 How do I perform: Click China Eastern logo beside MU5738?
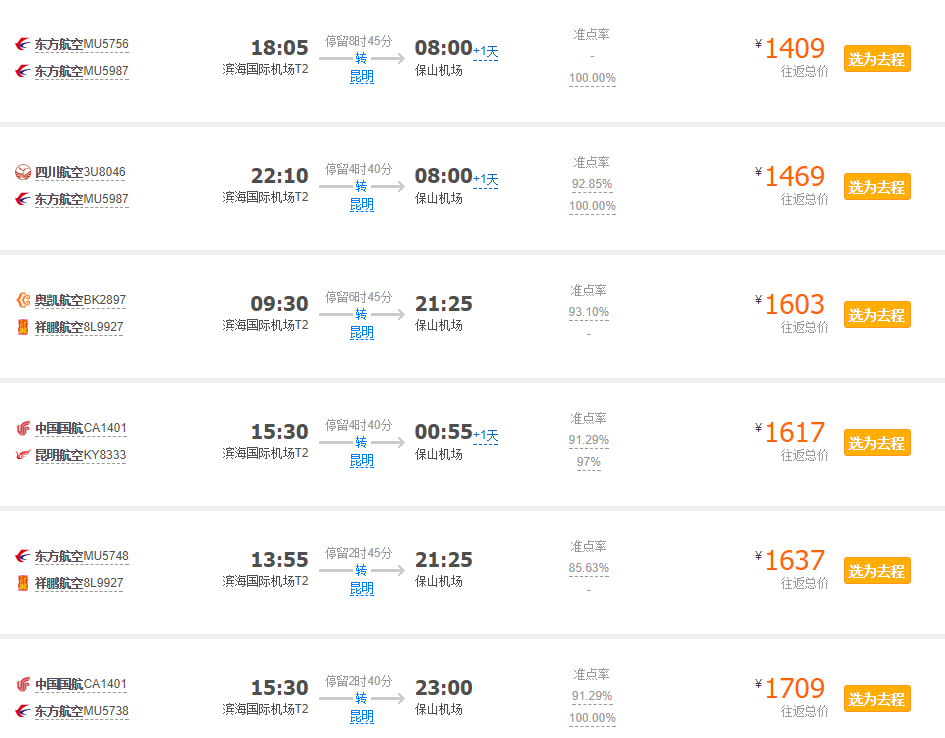coord(23,711)
